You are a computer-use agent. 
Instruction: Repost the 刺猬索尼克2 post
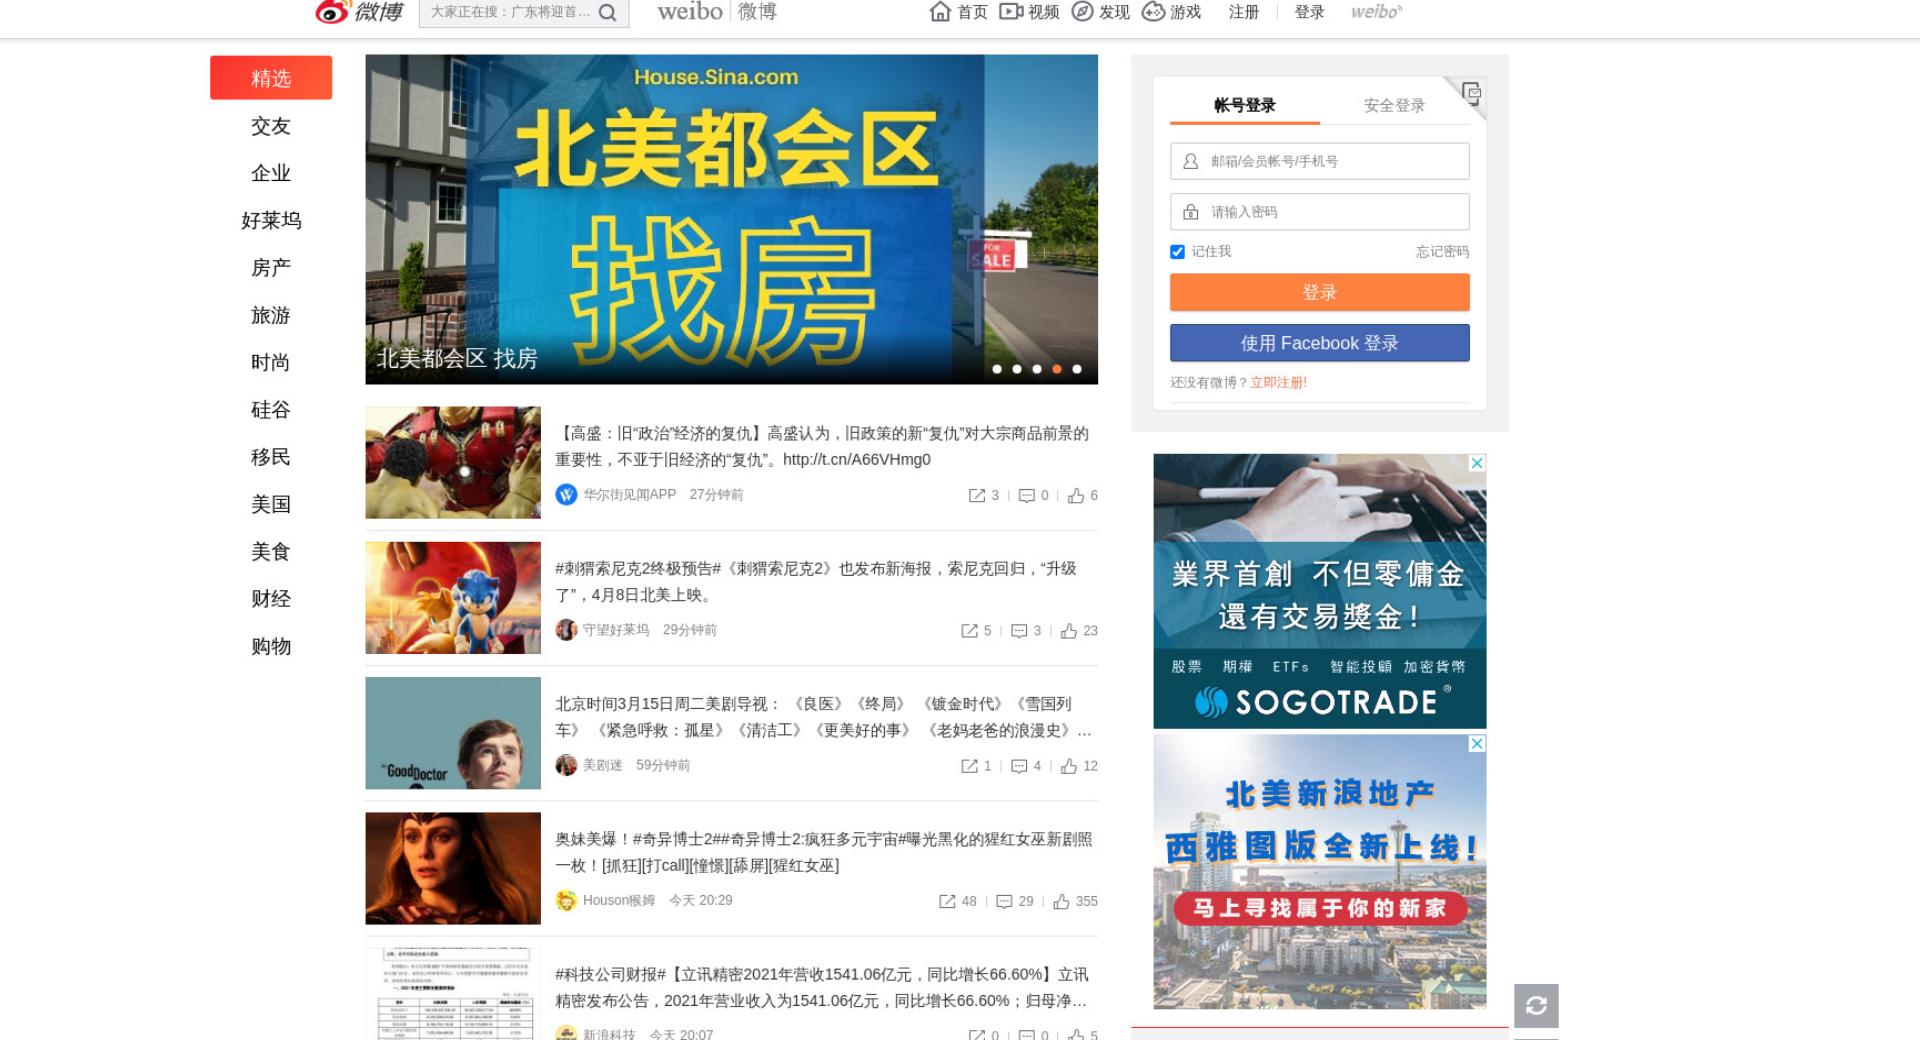pos(969,630)
